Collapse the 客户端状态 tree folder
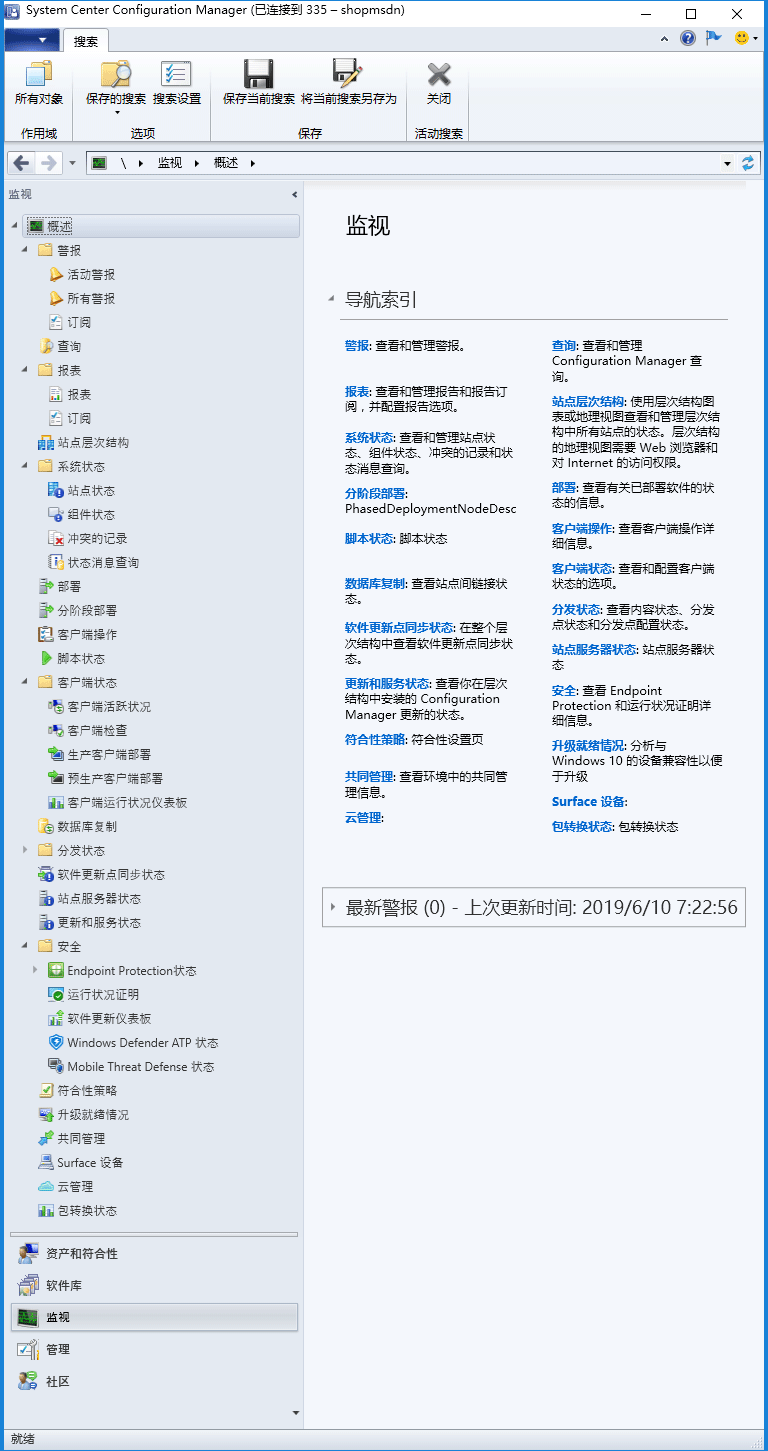 26,683
